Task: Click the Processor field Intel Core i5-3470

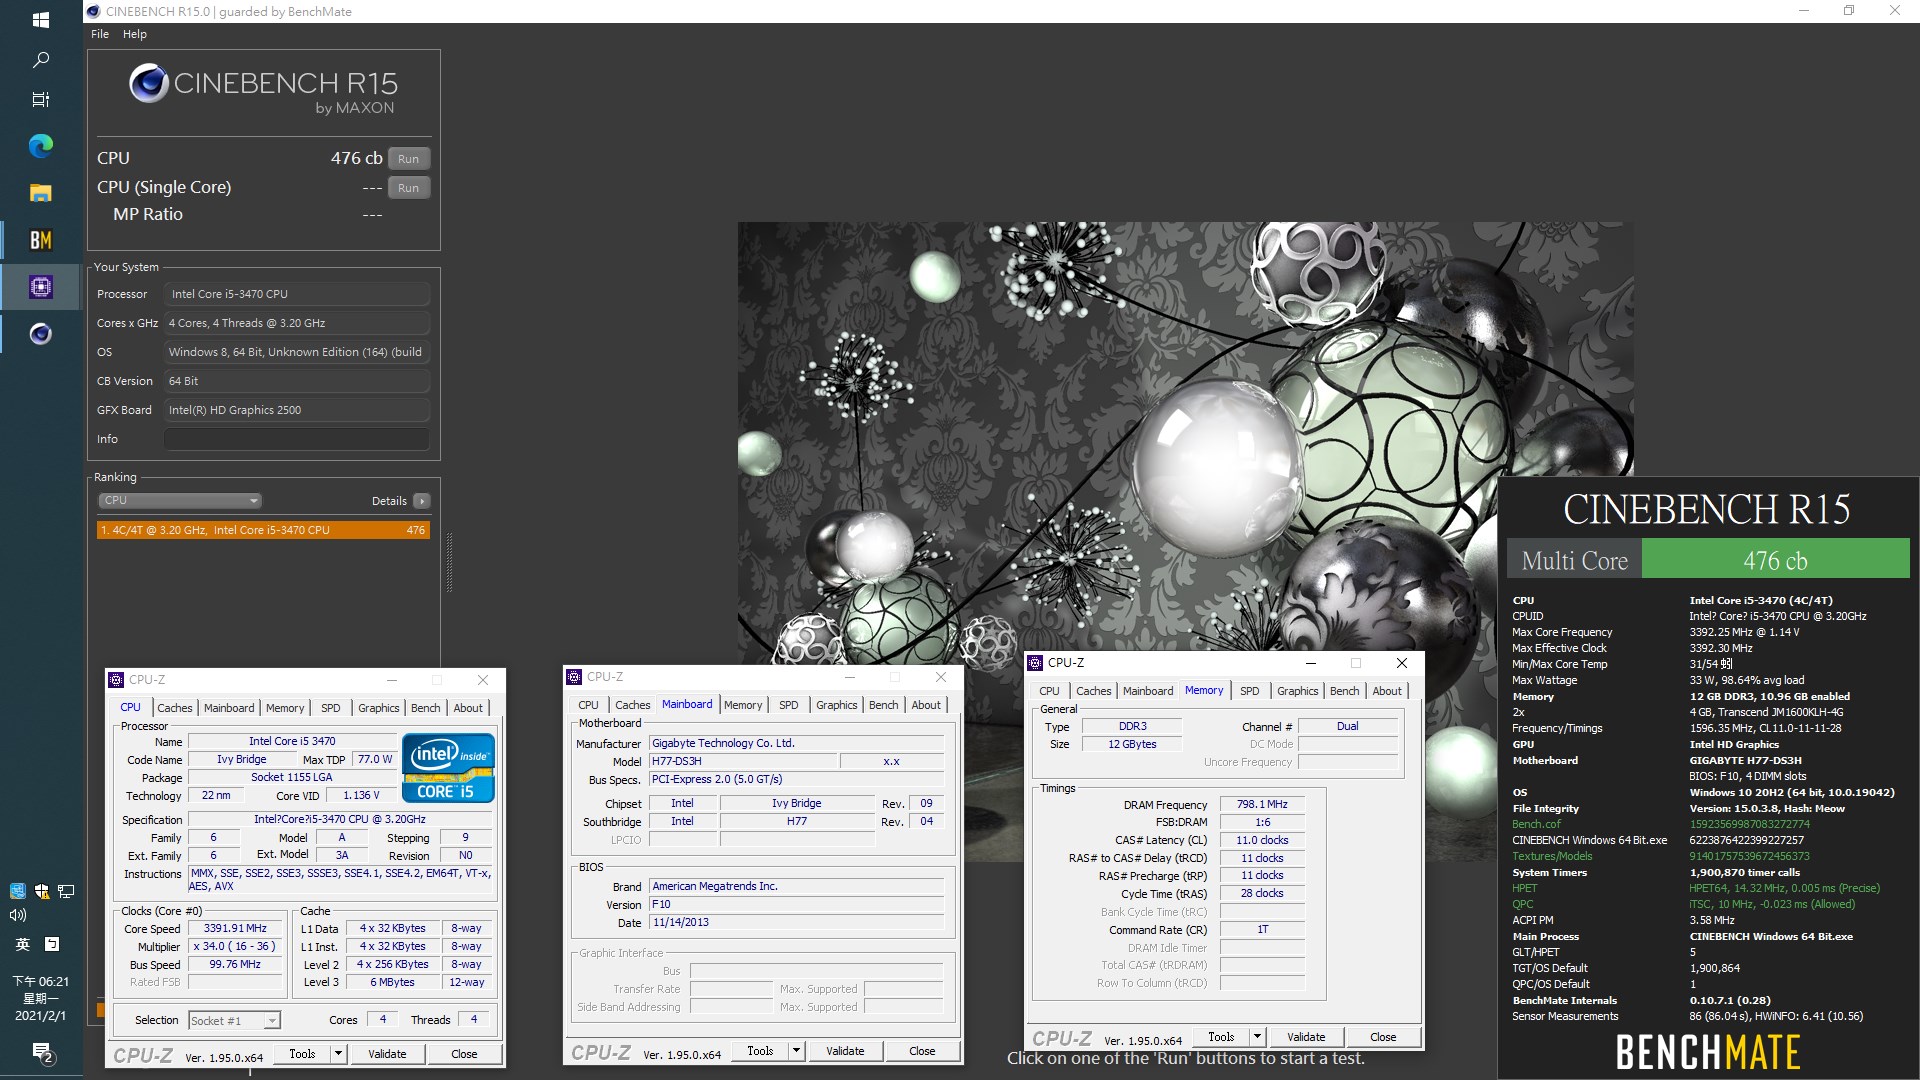Action: click(297, 294)
